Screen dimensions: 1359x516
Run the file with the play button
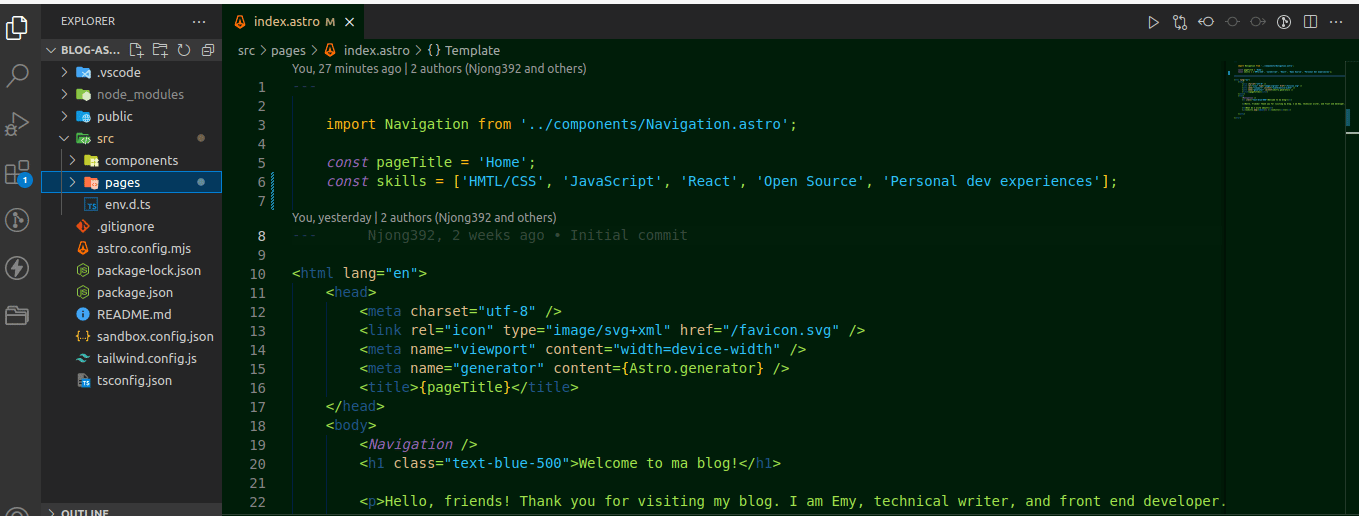point(1153,21)
